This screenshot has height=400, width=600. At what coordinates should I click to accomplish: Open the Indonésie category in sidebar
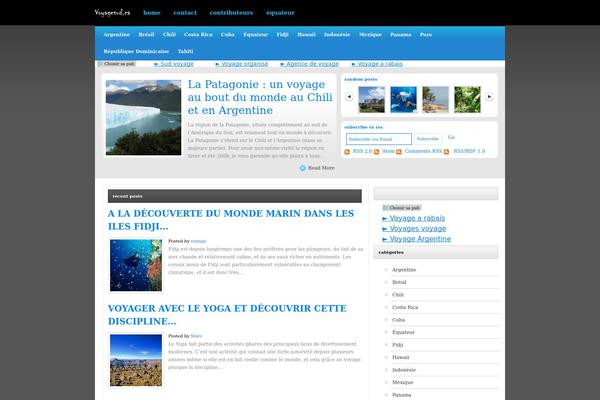click(404, 370)
